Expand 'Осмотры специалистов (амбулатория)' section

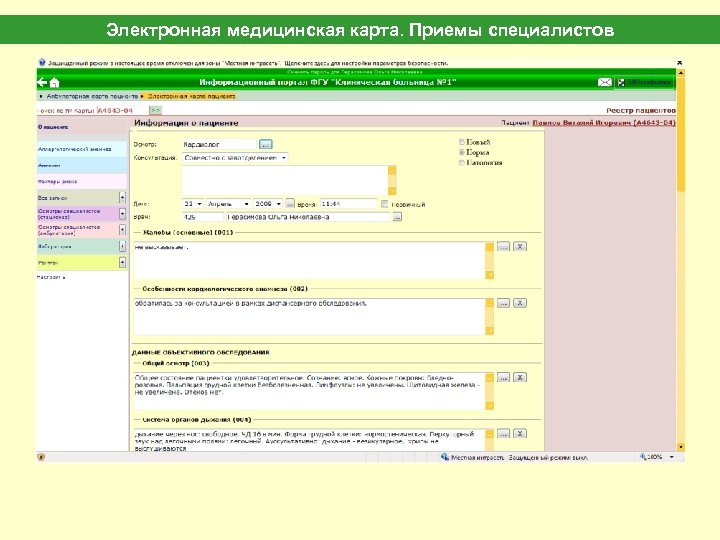pyautogui.click(x=122, y=230)
